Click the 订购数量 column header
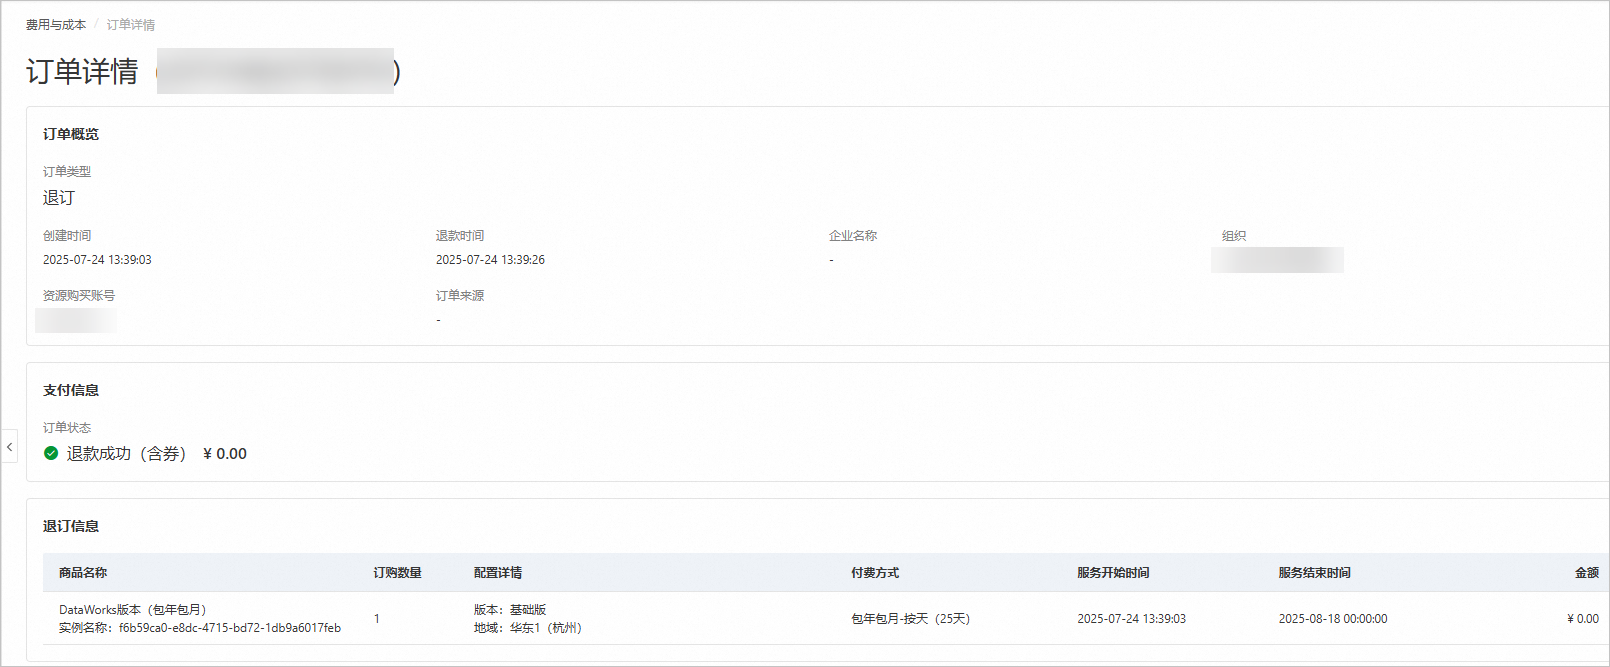This screenshot has height=667, width=1610. click(x=398, y=573)
